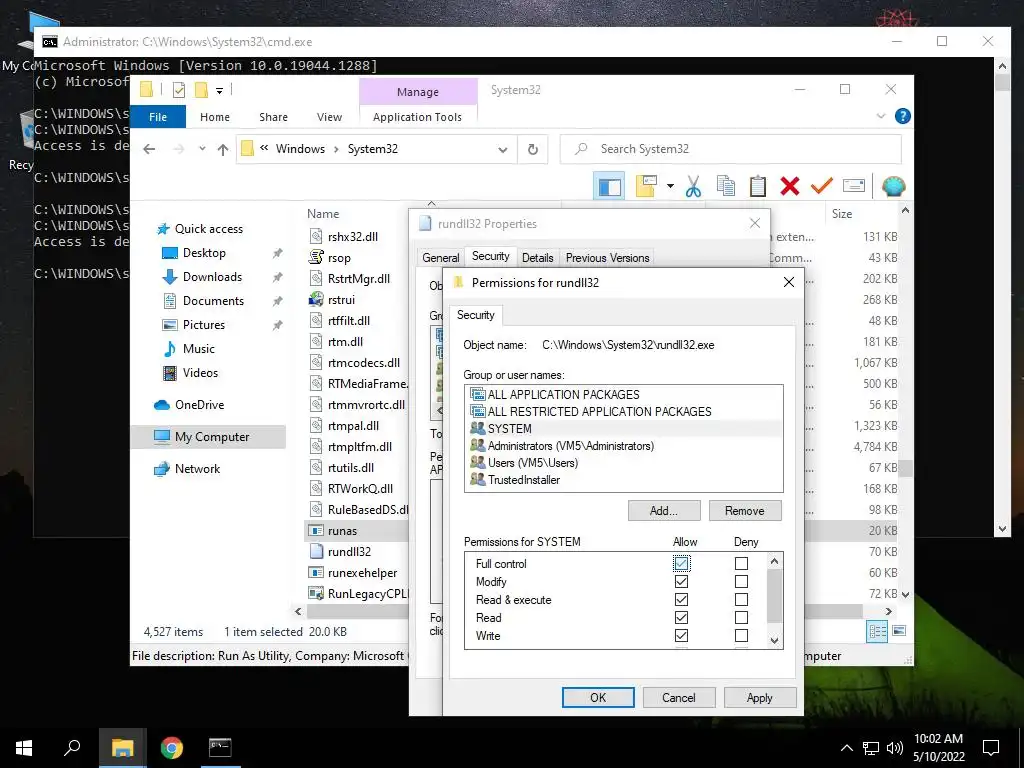Open taskbar search magnifier

click(72, 748)
